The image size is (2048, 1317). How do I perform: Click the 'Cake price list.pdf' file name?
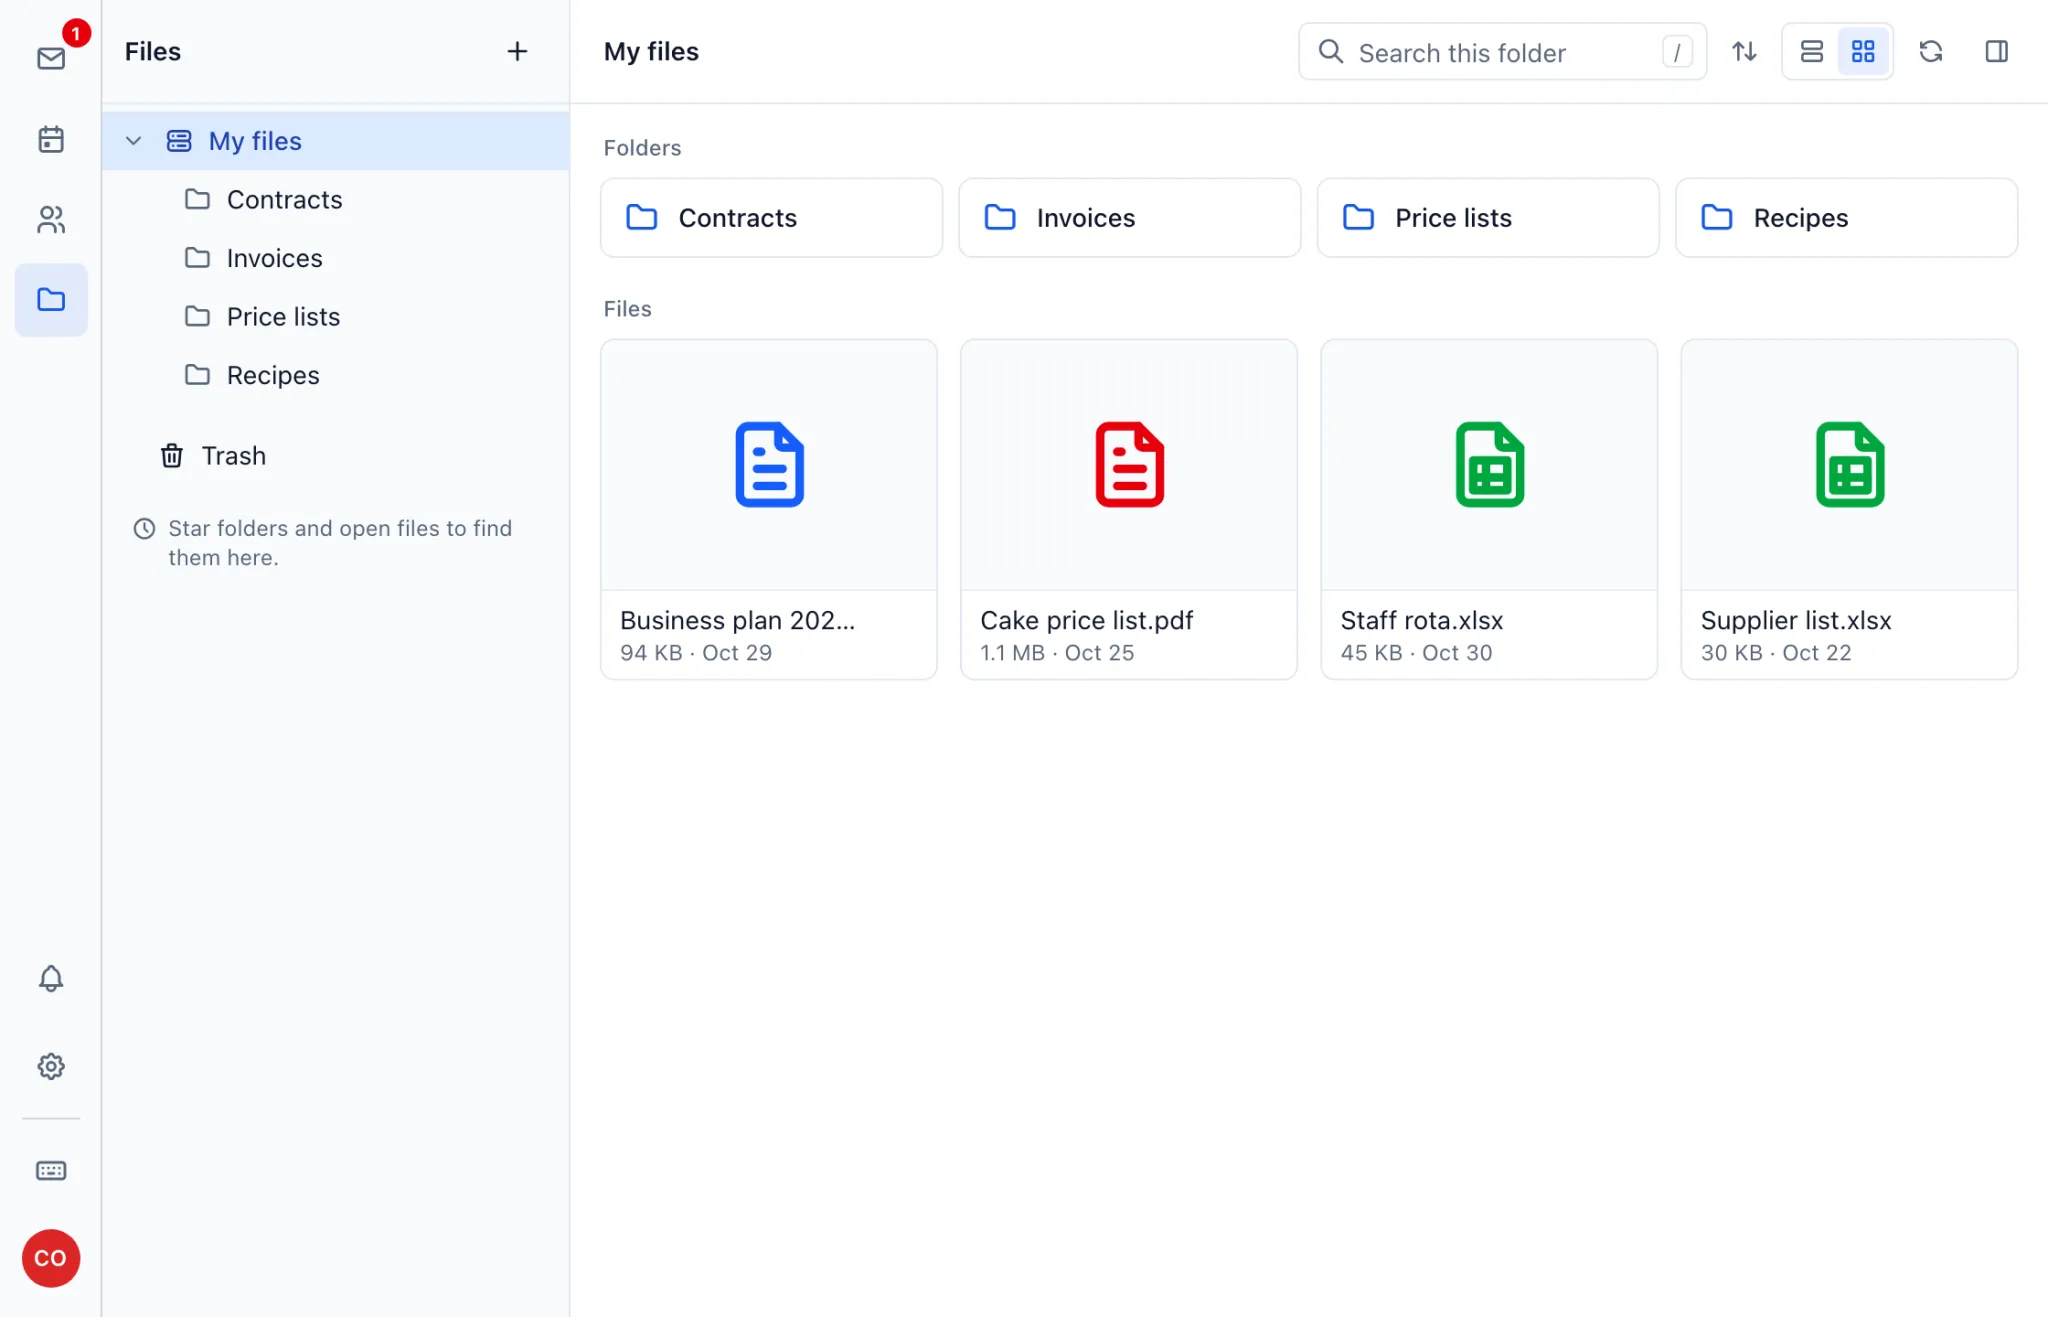tap(1086, 620)
